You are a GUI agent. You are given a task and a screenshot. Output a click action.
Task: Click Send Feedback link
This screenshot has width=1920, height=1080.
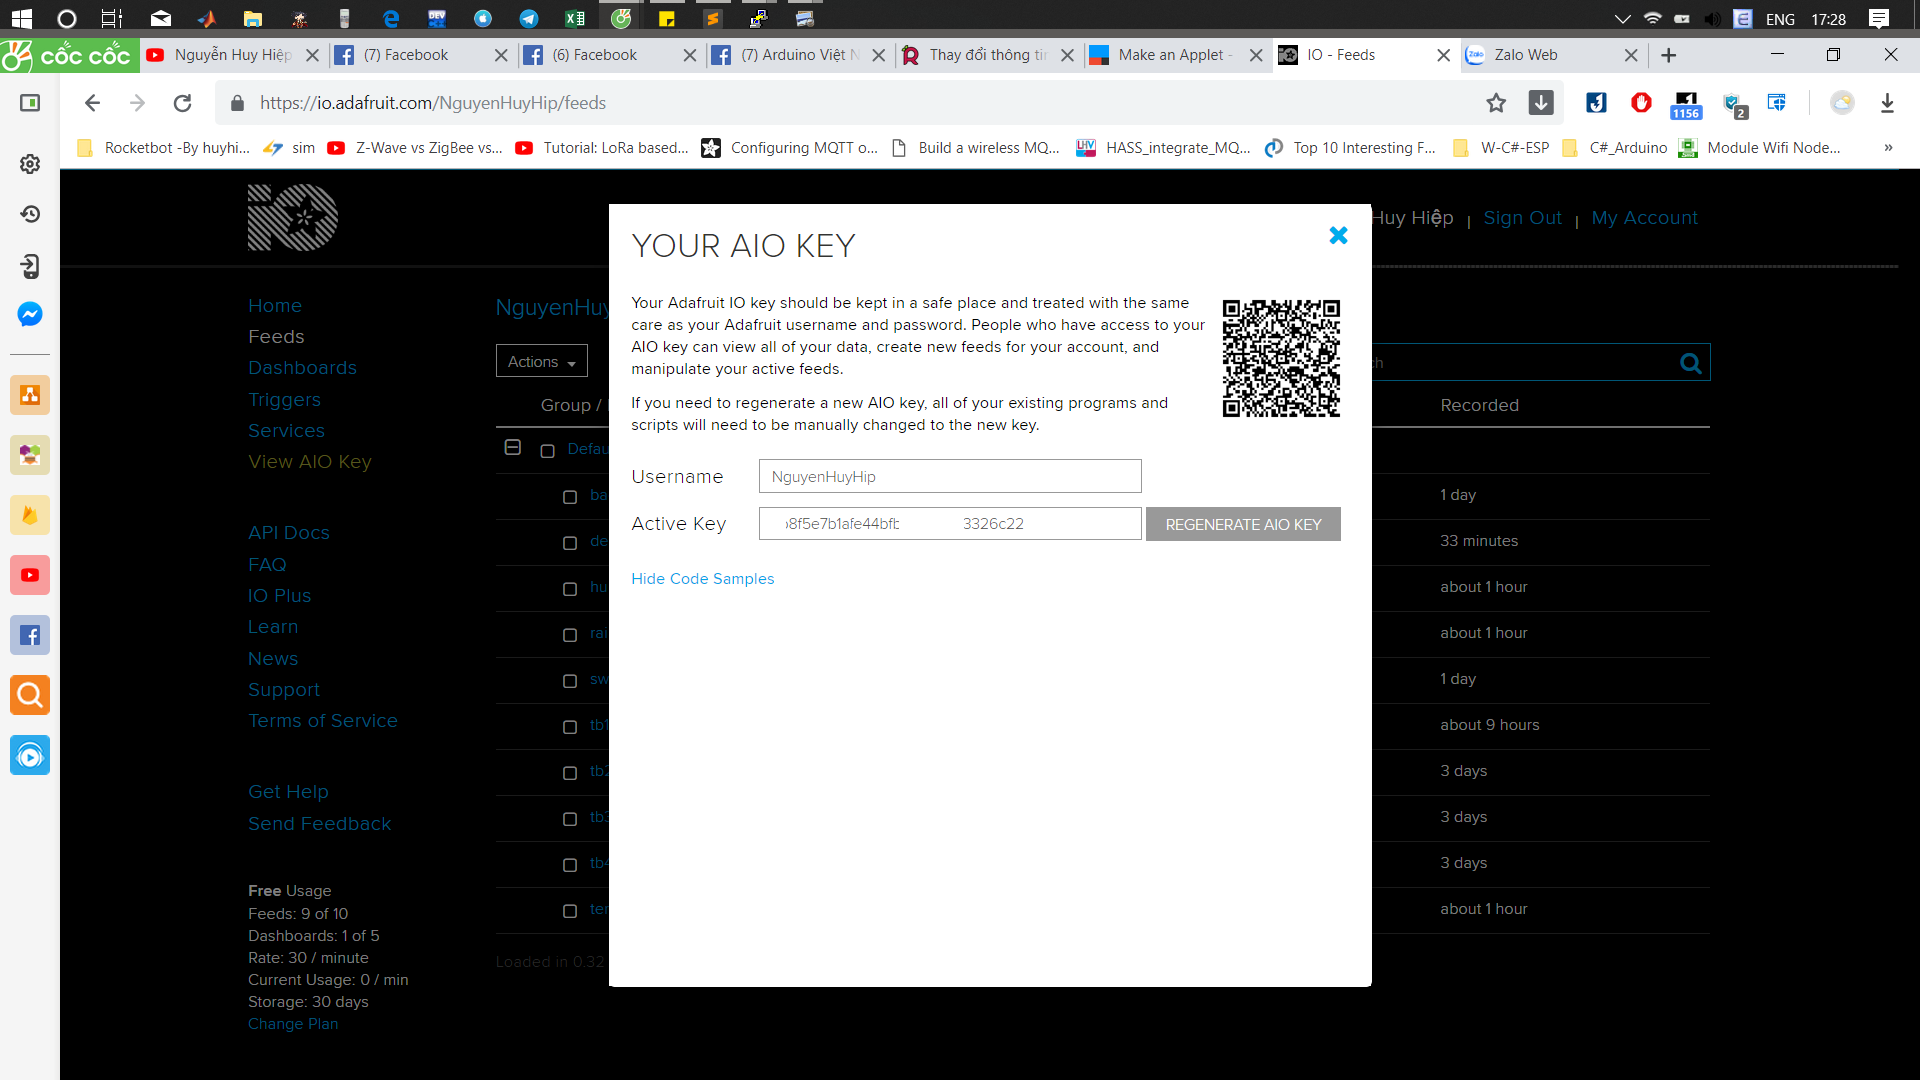pyautogui.click(x=319, y=824)
